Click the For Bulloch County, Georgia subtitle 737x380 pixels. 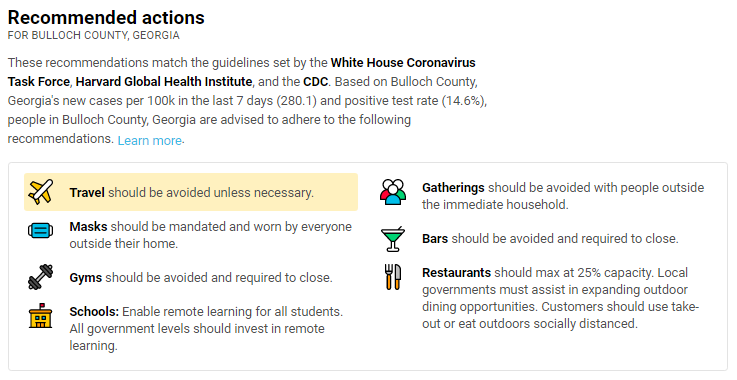tap(94, 35)
